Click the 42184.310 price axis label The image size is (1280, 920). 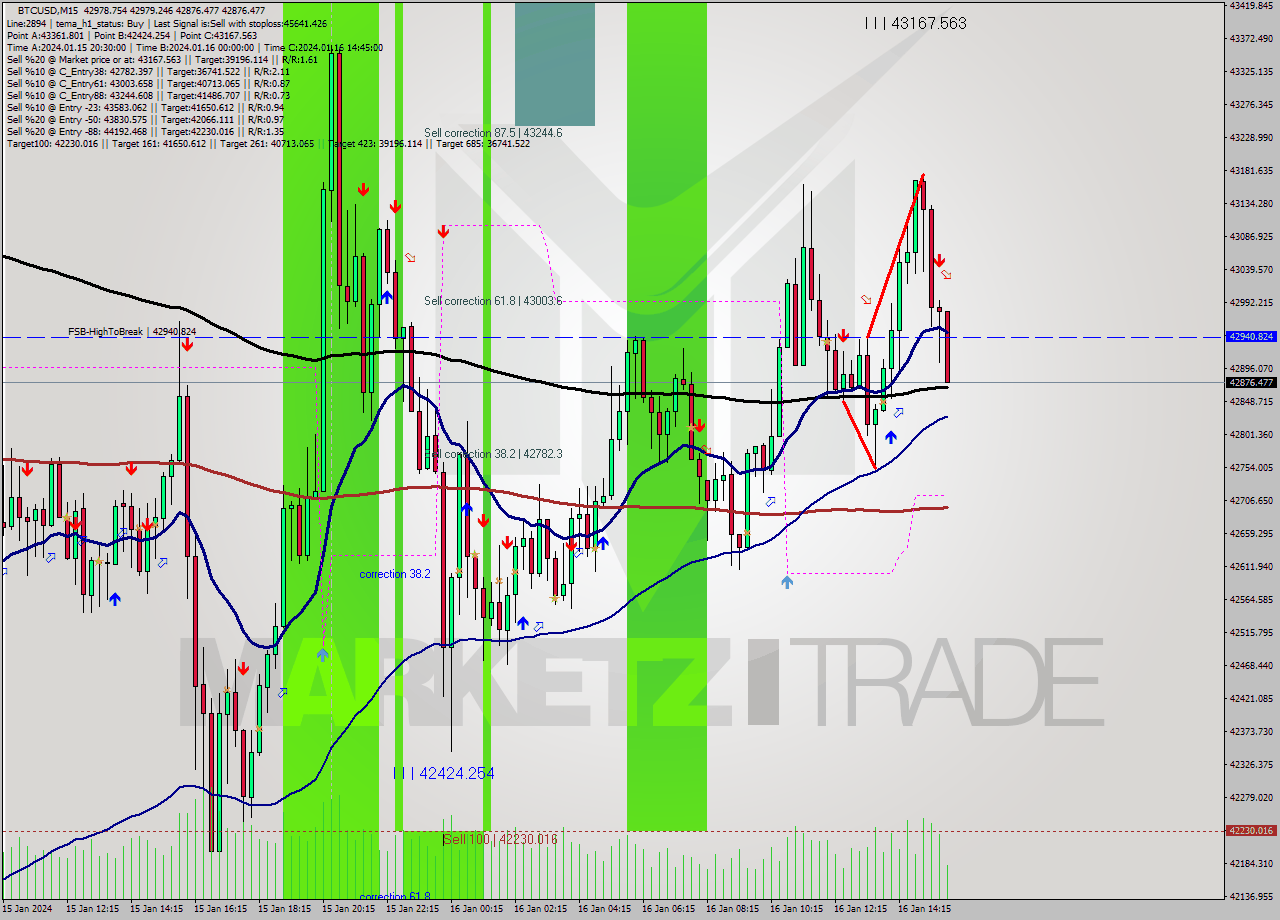pyautogui.click(x=1251, y=863)
